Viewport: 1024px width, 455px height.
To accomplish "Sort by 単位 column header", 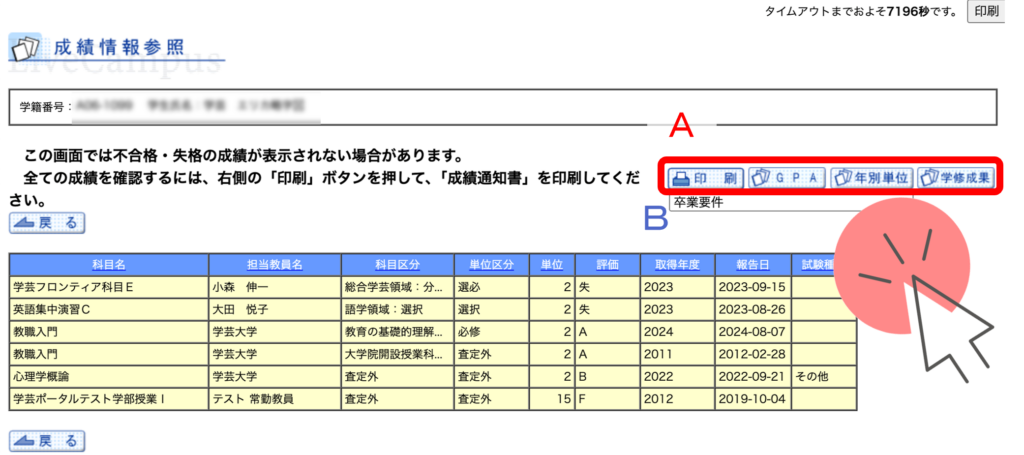I will point(551,264).
